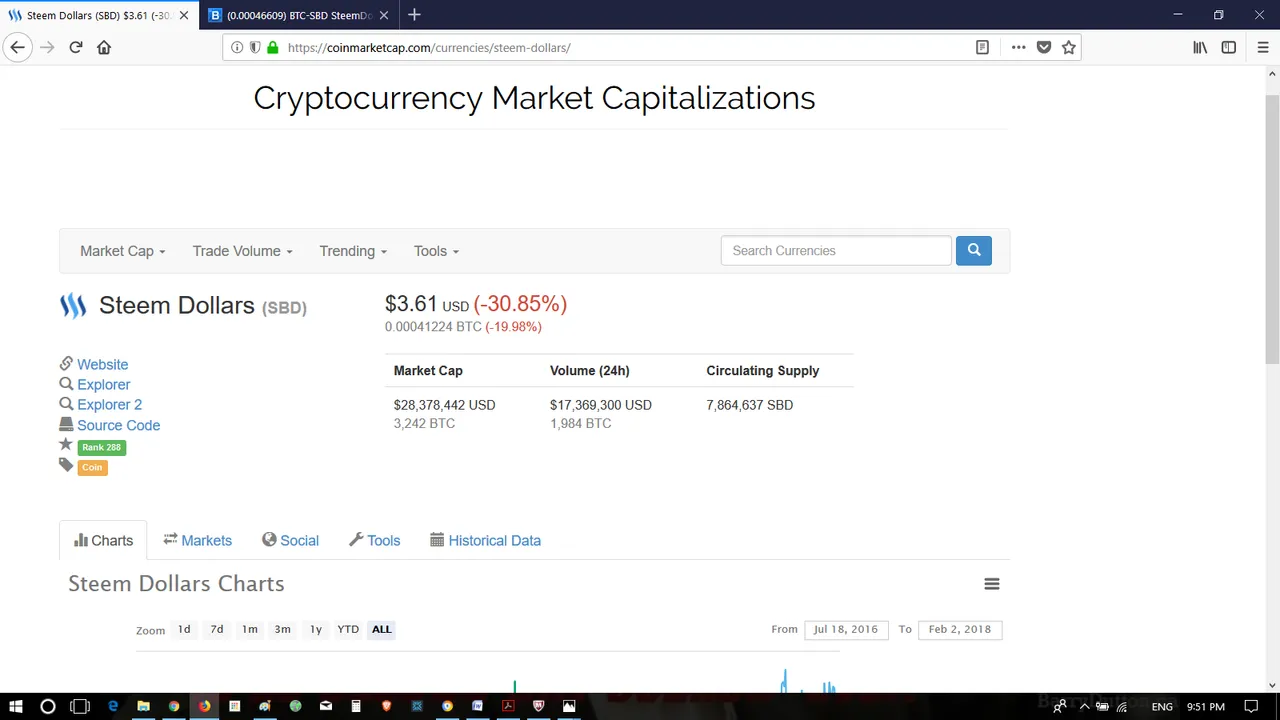Open the Mail app from taskbar

tap(325, 706)
